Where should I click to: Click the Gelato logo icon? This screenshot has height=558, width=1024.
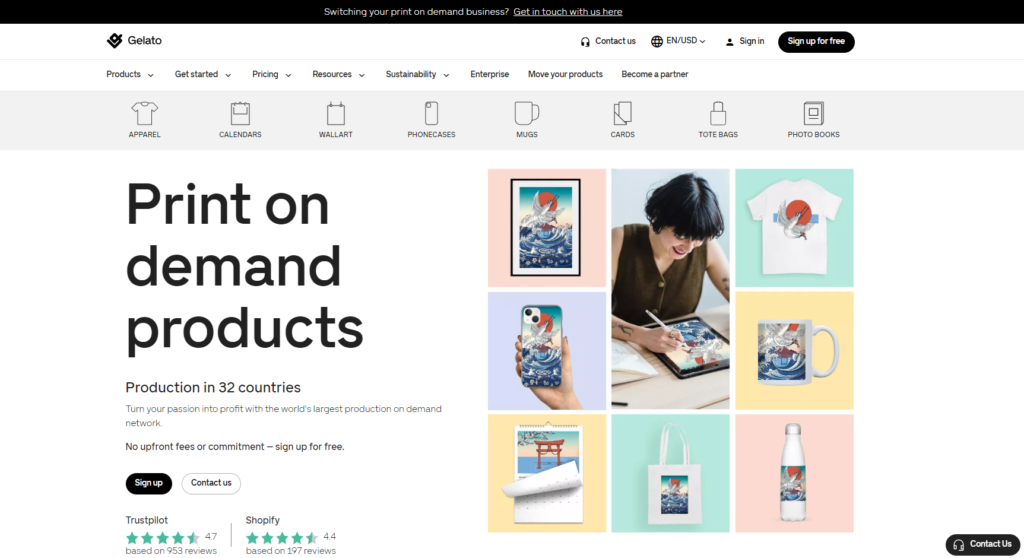pos(115,41)
